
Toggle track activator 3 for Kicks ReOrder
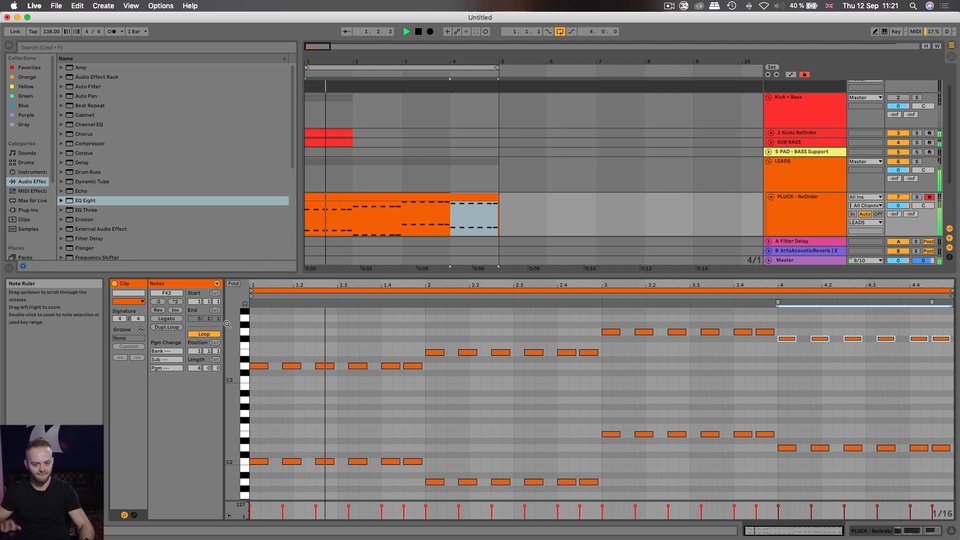point(898,133)
